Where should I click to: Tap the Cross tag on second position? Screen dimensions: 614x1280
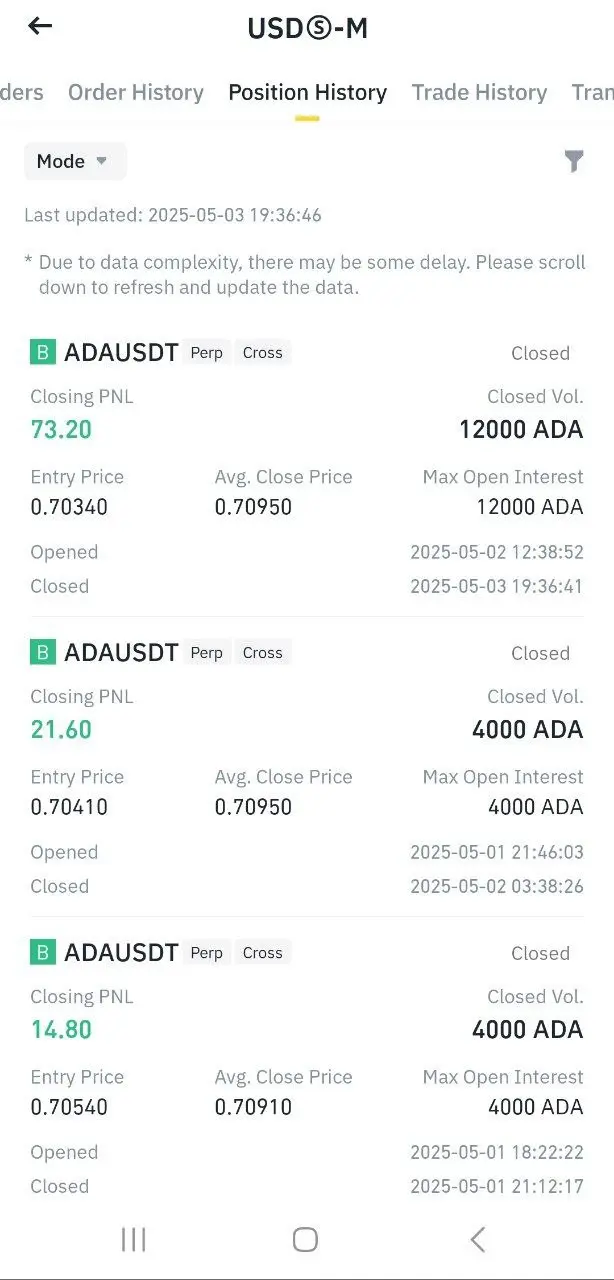point(263,652)
